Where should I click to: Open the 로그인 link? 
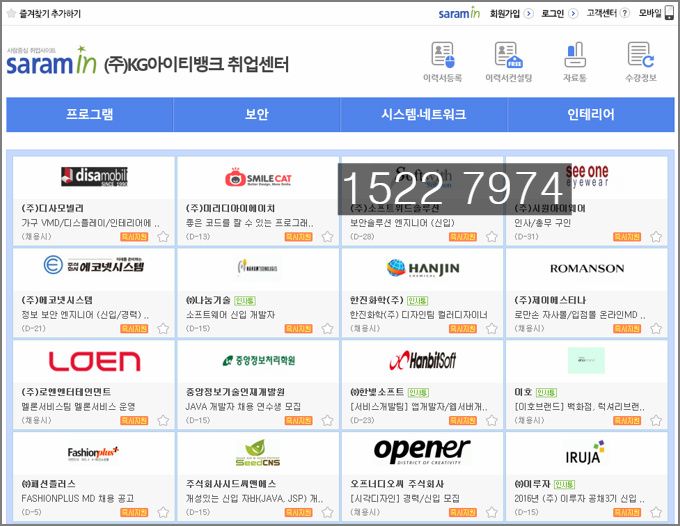[552, 13]
